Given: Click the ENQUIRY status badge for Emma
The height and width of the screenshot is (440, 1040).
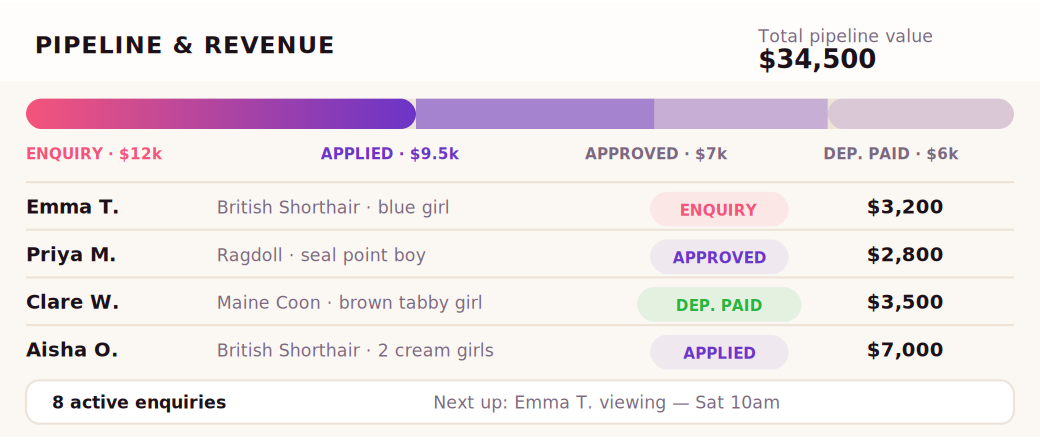Looking at the screenshot, I should tap(719, 210).
